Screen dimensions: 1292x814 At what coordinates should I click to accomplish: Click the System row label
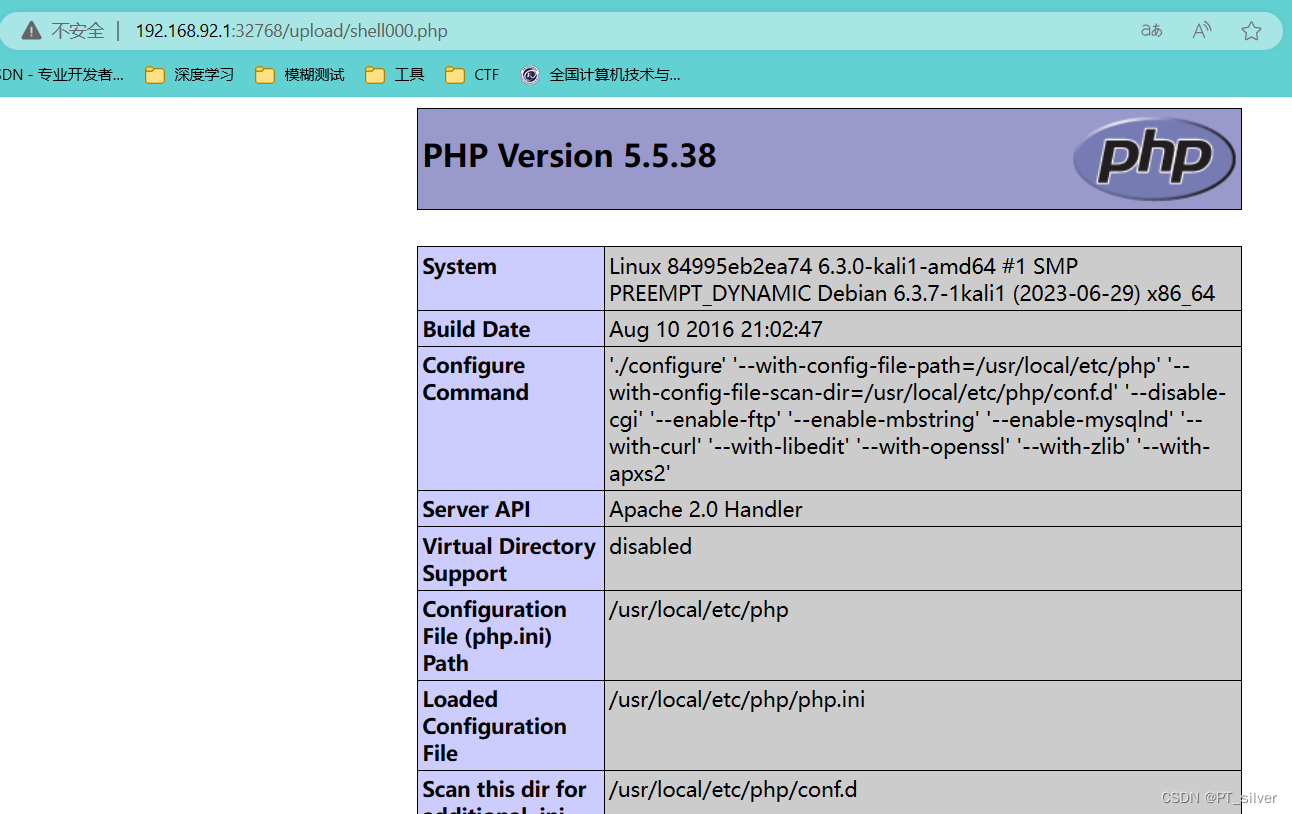[511, 278]
